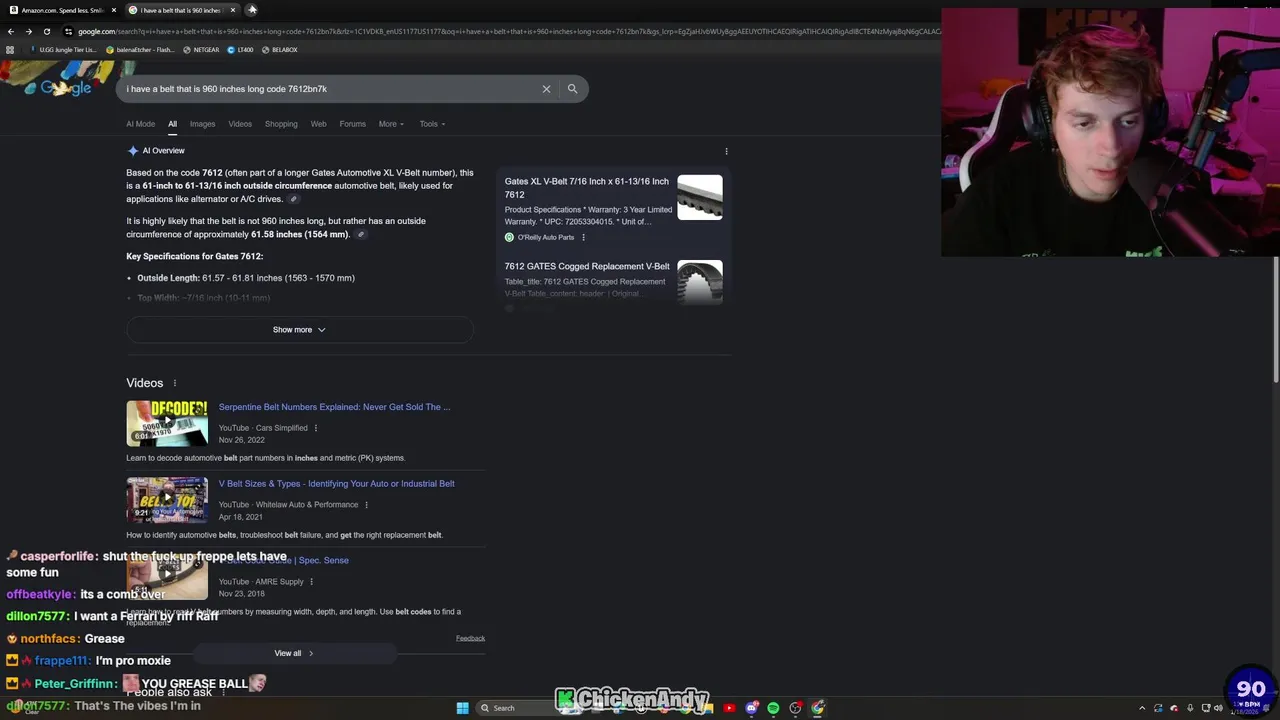Expand AI Overview with Show more
The width and height of the screenshot is (1280, 720).
[x=299, y=330]
